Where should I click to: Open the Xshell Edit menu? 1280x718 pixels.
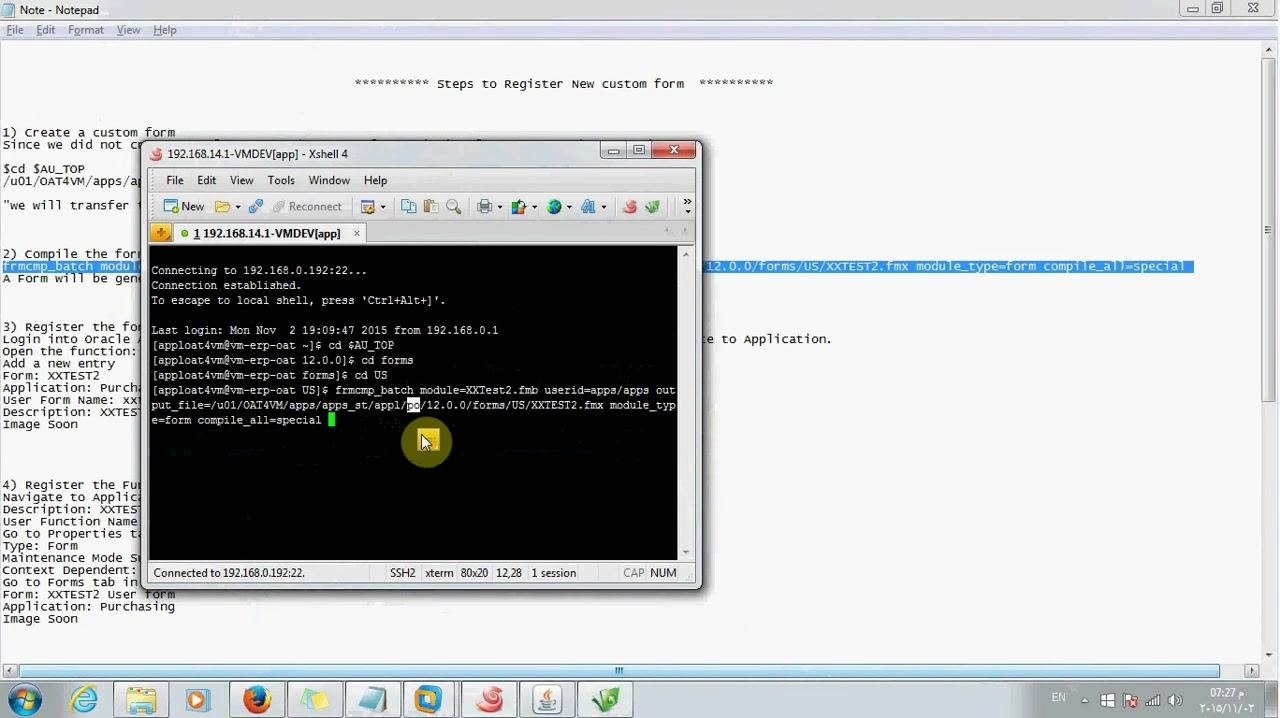[x=206, y=180]
